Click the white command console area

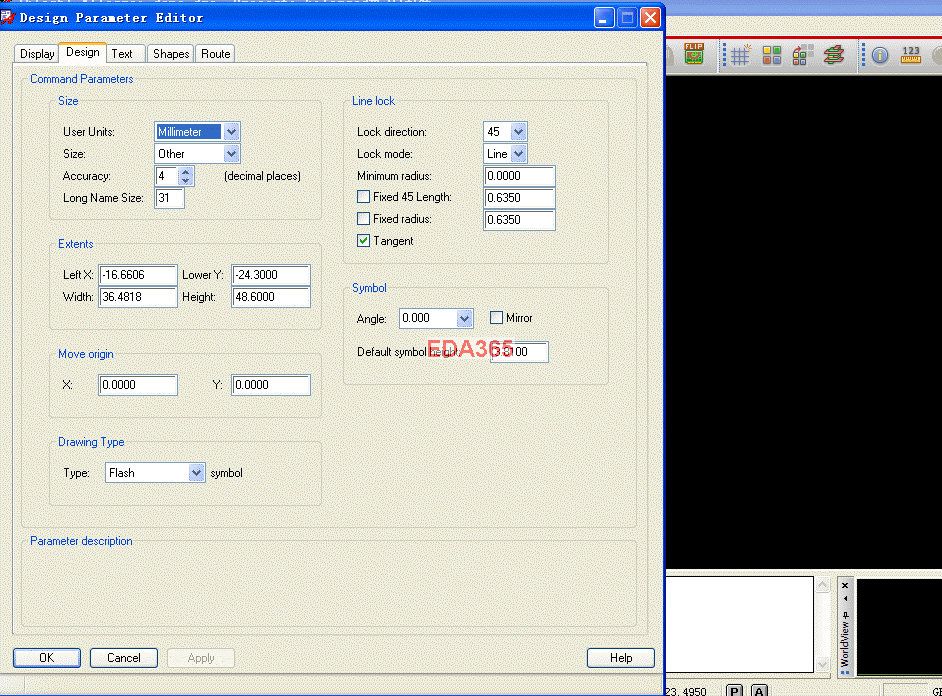740,625
